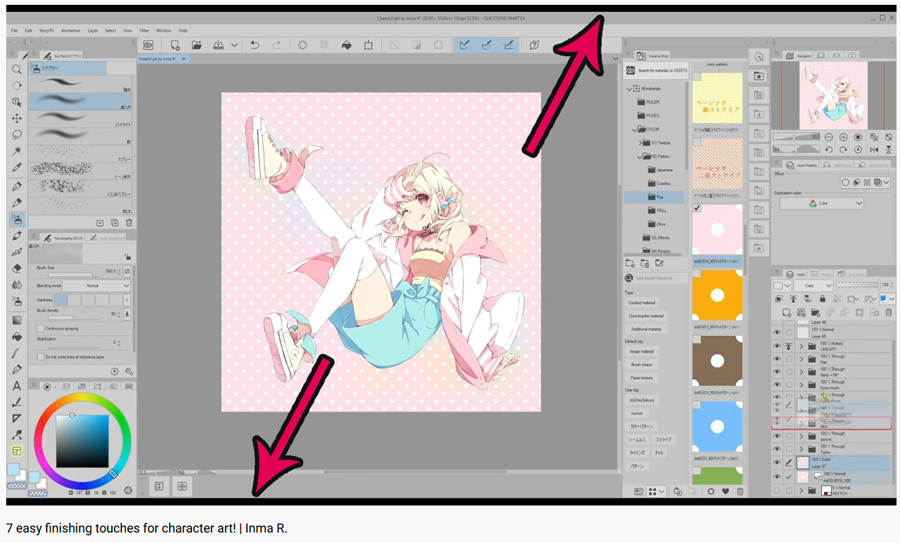Open the Layer menu
This screenshot has height=543, width=900.
(x=92, y=31)
